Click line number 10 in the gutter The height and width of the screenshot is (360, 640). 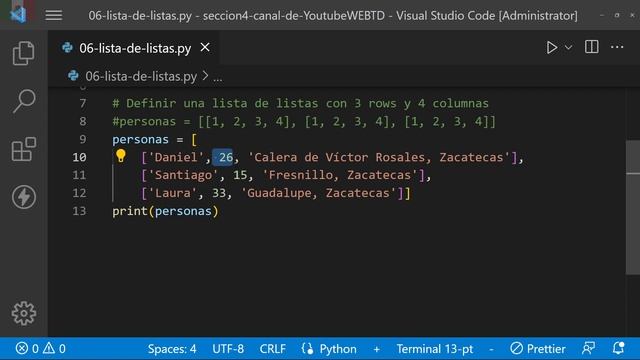[79, 157]
